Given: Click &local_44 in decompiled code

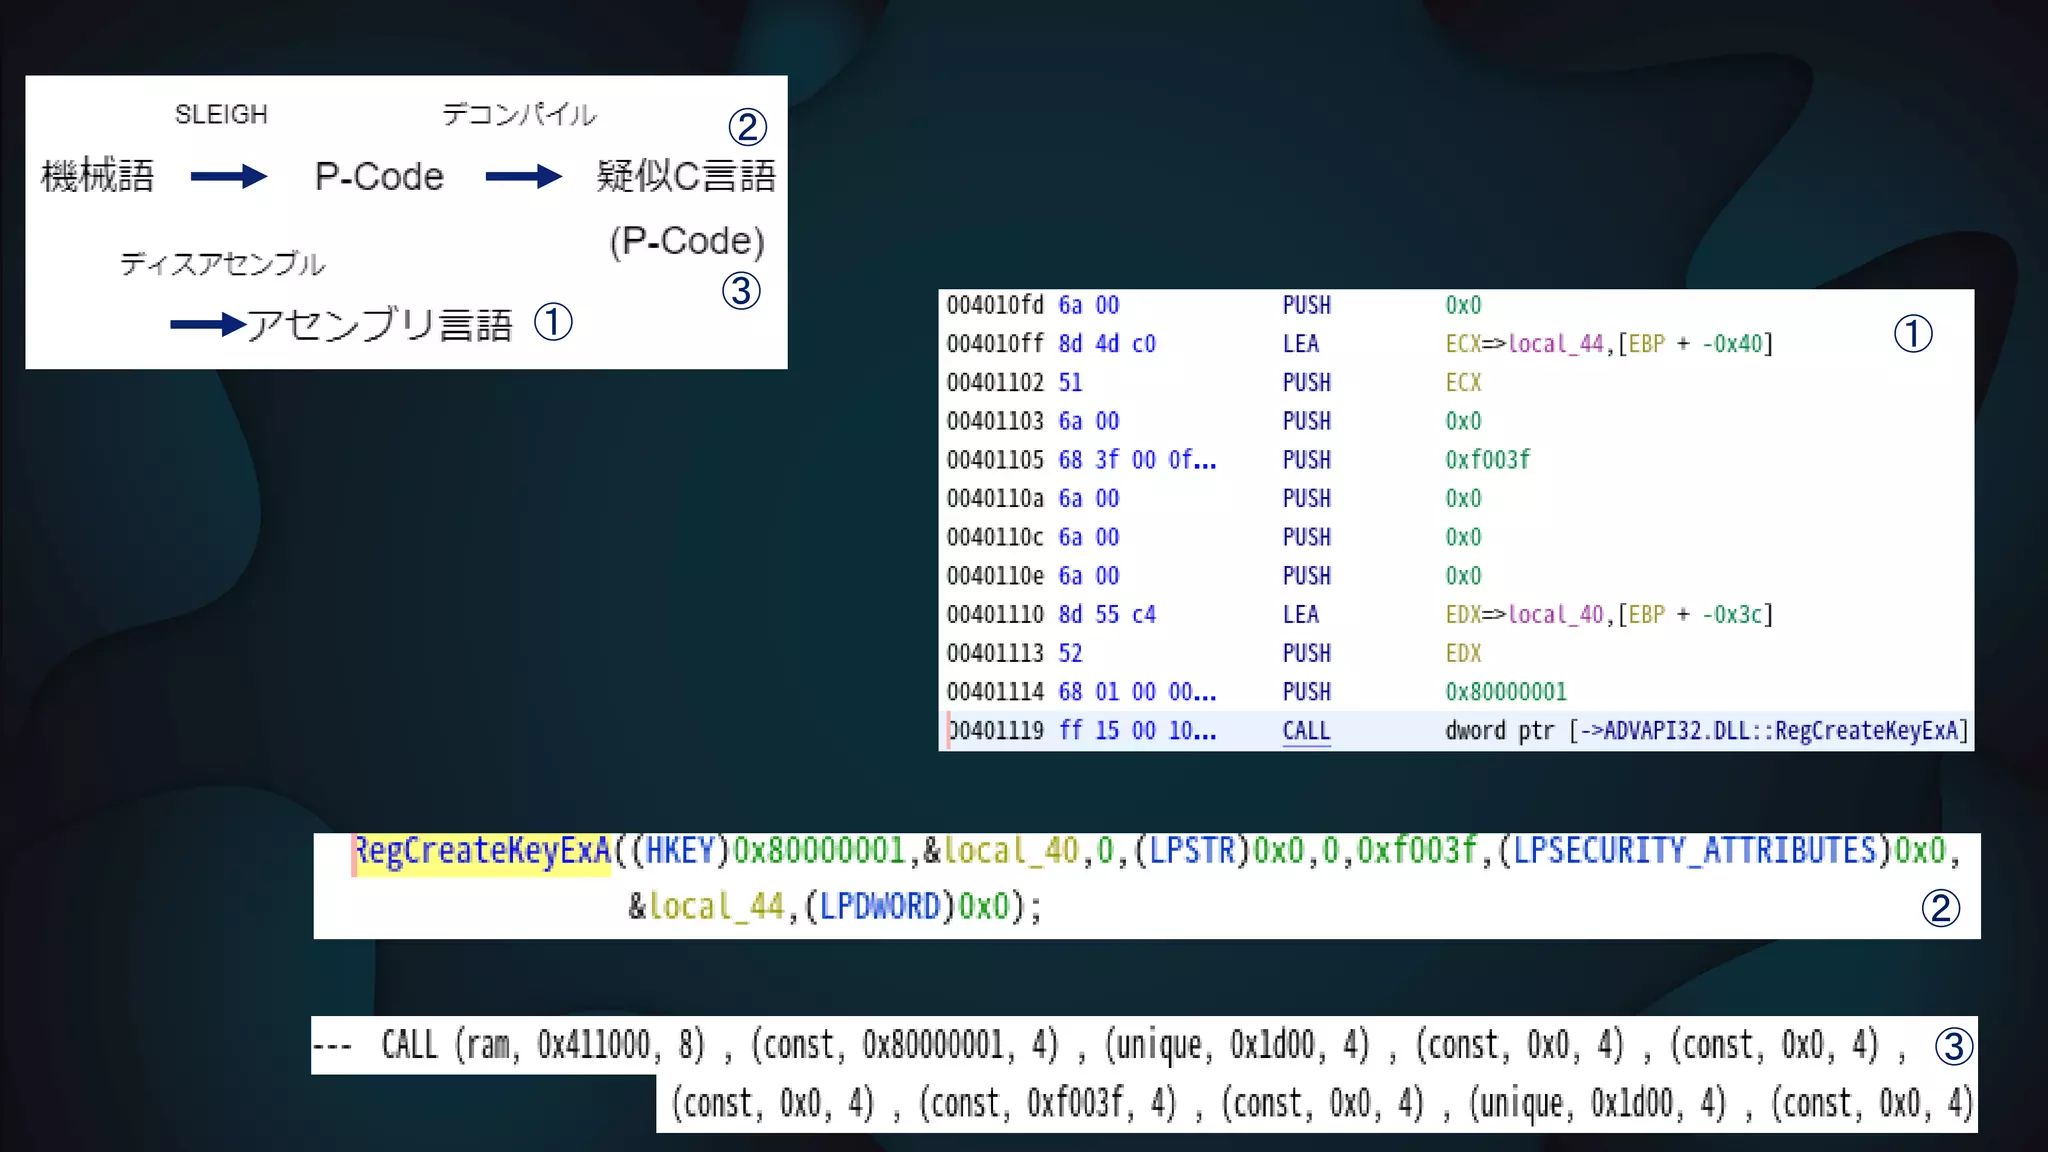Looking at the screenshot, I should [x=706, y=907].
